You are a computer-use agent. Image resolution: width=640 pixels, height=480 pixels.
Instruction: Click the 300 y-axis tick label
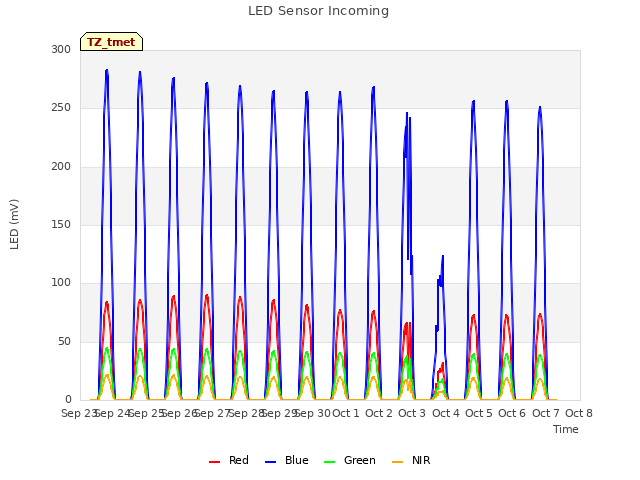[61, 49]
